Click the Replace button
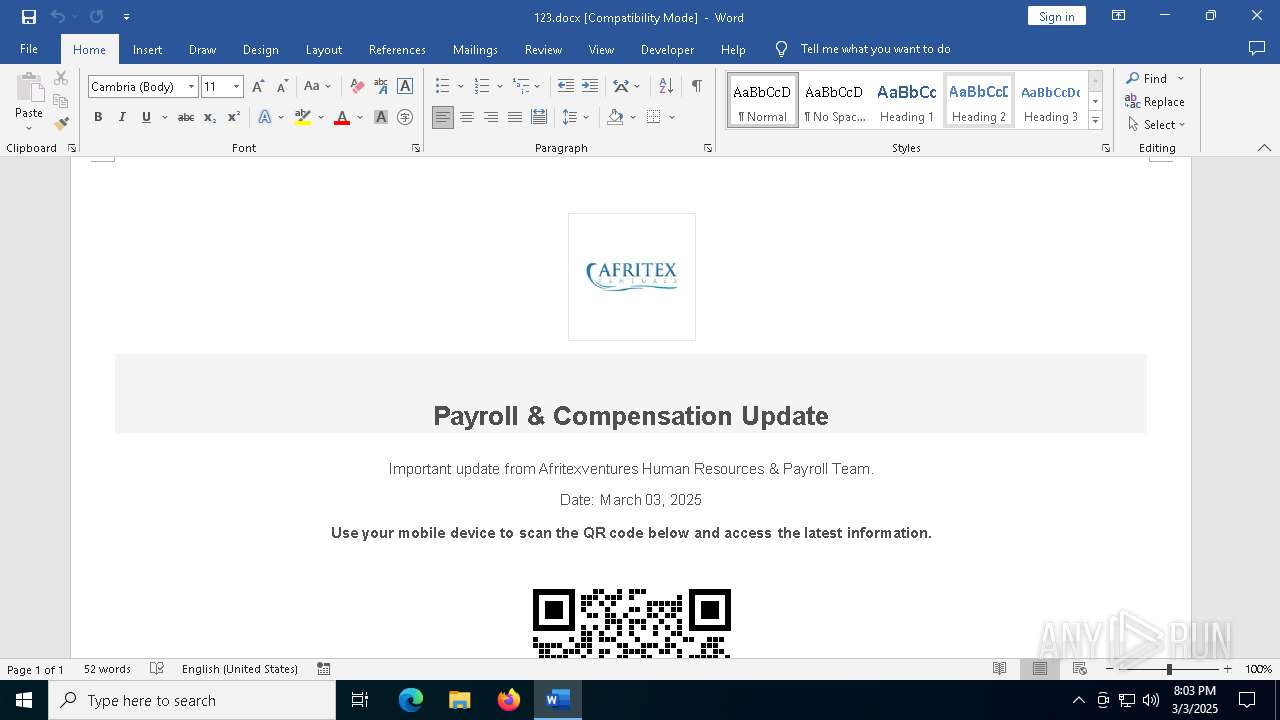 [1155, 101]
